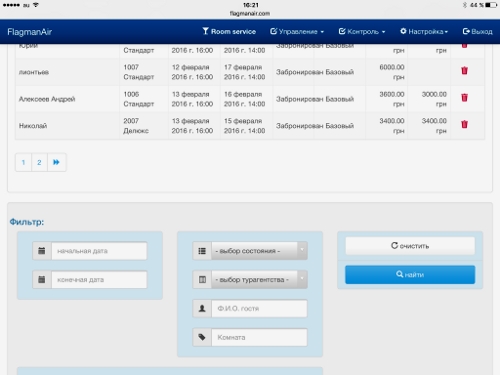Click the Фильтр: section heading
Viewport: 500px width, 375px height.
(27, 222)
